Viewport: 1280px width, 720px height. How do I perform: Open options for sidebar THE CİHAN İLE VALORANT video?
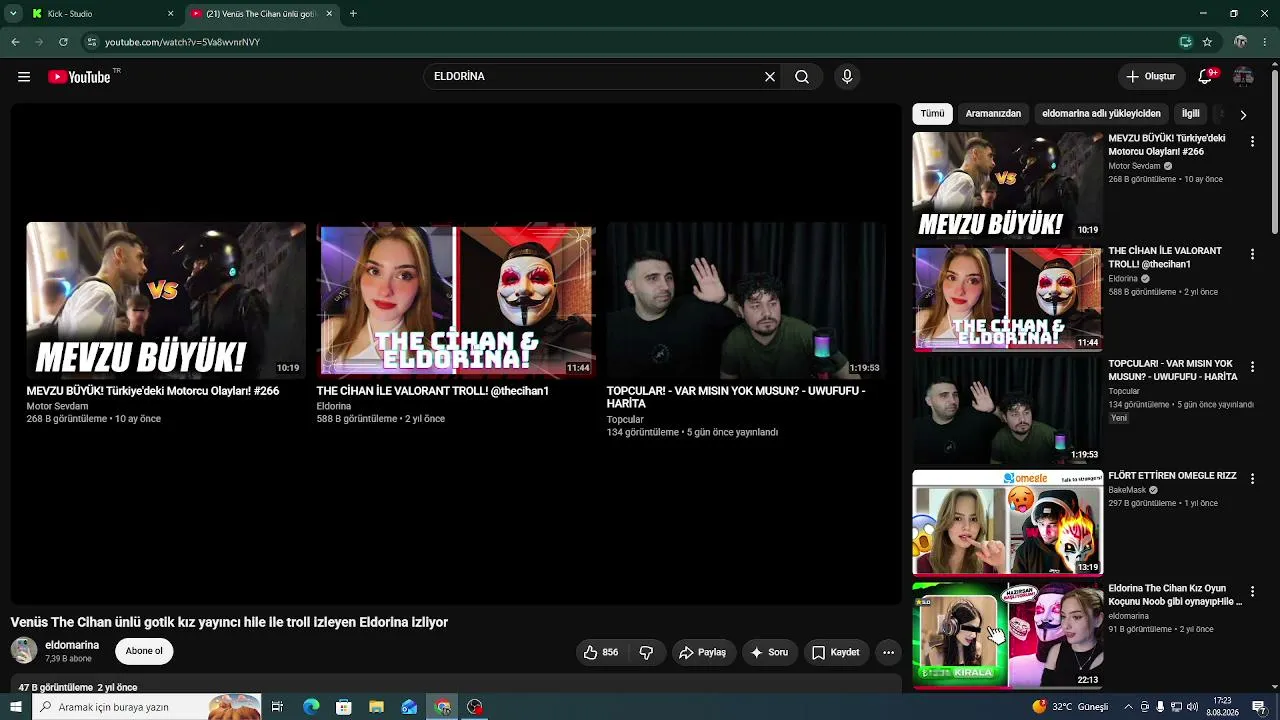1252,255
